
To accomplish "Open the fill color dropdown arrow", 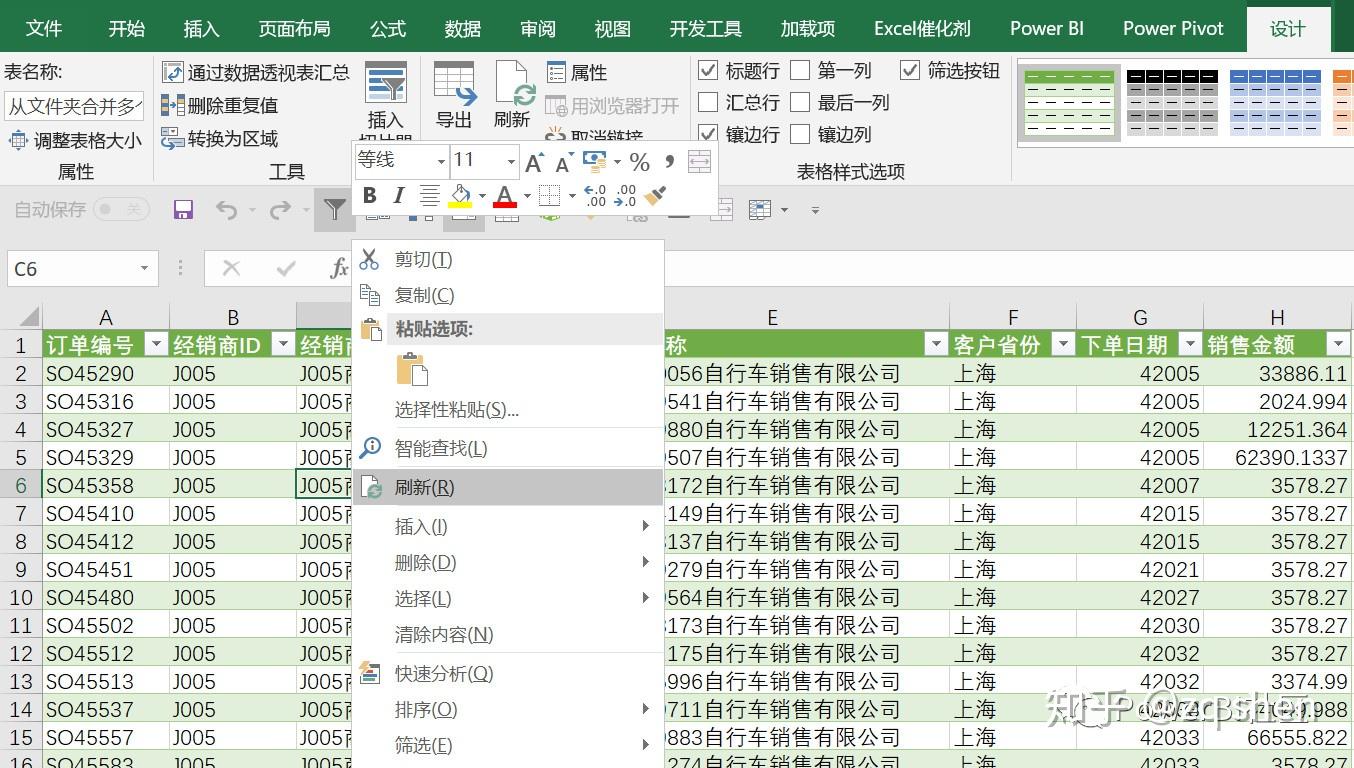I will (482, 196).
